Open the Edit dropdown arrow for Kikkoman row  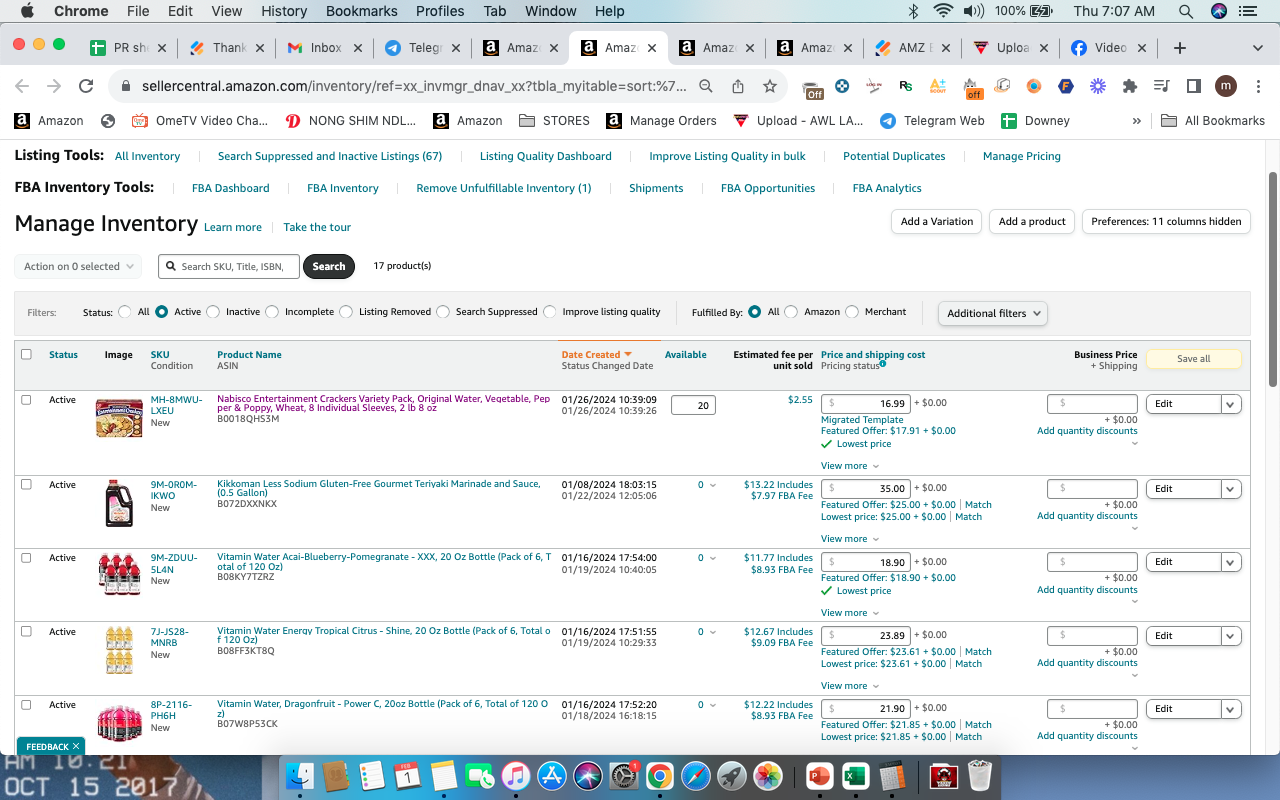point(1231,489)
